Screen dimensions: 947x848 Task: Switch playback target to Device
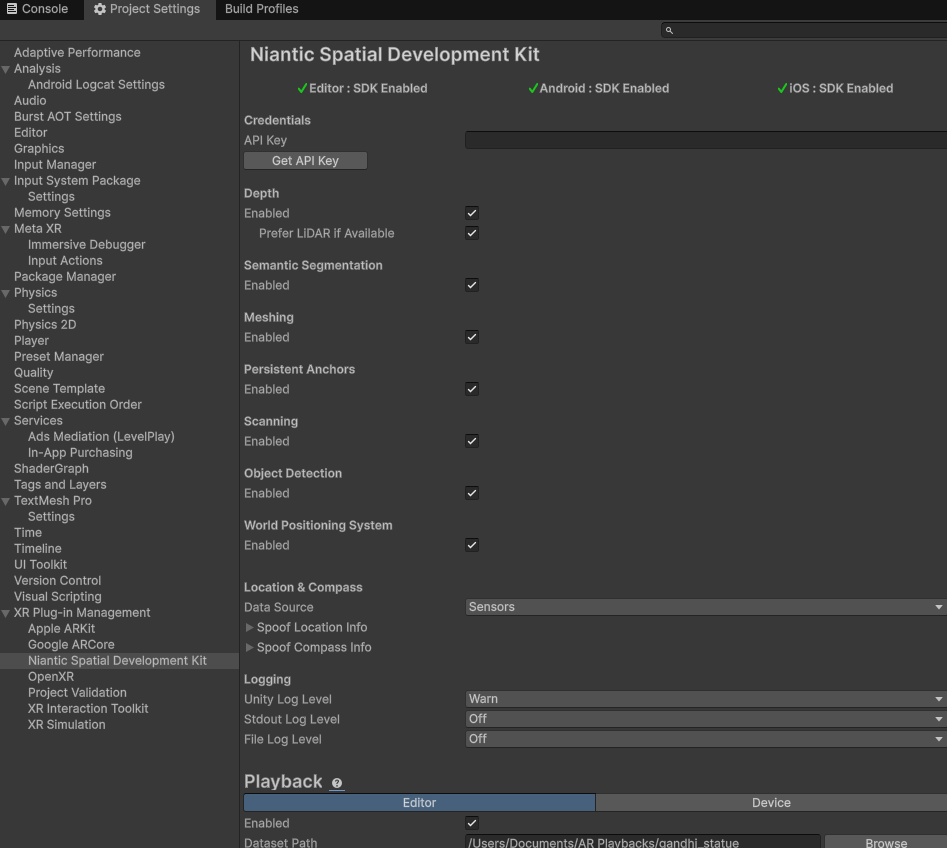771,802
